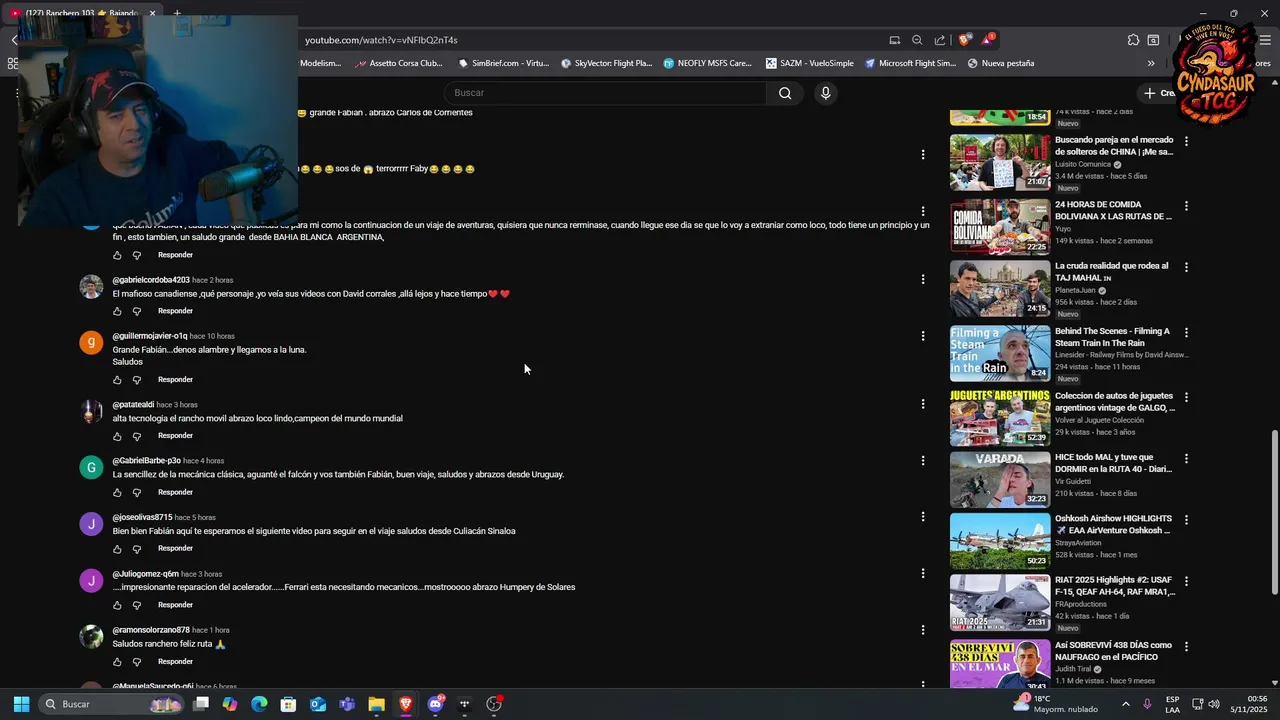Open the Brave Shields lion icon
Screen dimensions: 1280x720
[x=964, y=40]
